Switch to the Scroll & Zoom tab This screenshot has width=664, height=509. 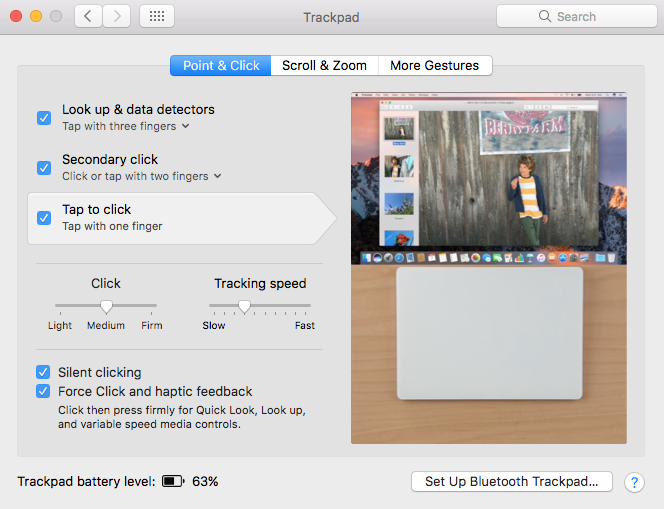coord(324,65)
